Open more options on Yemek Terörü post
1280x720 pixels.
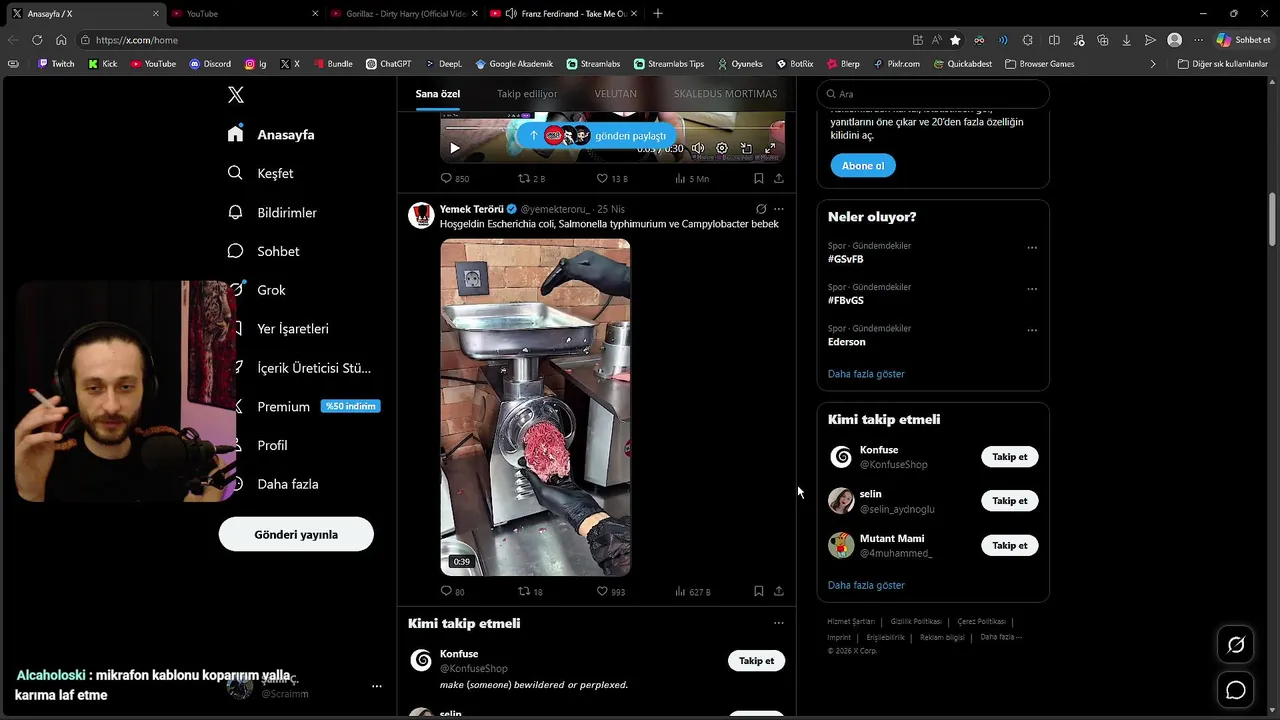(x=779, y=209)
